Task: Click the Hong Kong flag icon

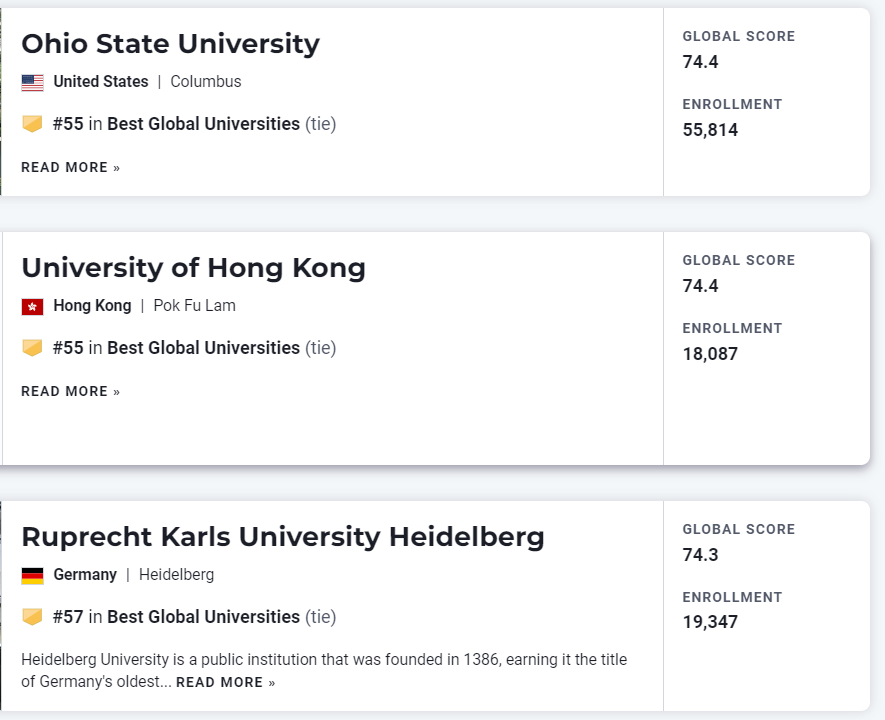Action: (x=32, y=307)
